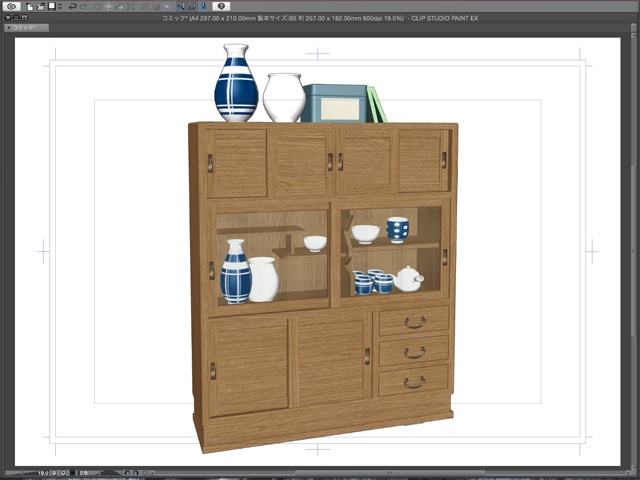
Task: Zoom out using status bar button
Action: tap(54, 473)
